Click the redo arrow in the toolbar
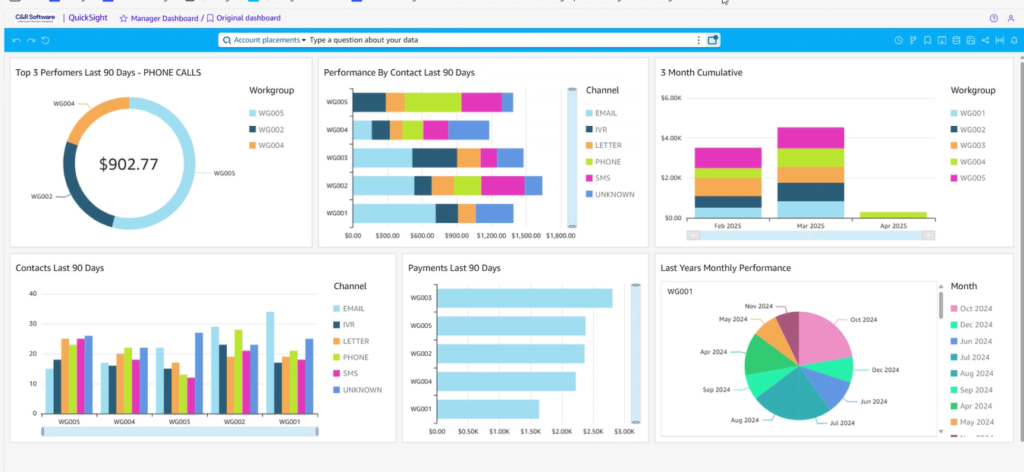 [x=31, y=40]
